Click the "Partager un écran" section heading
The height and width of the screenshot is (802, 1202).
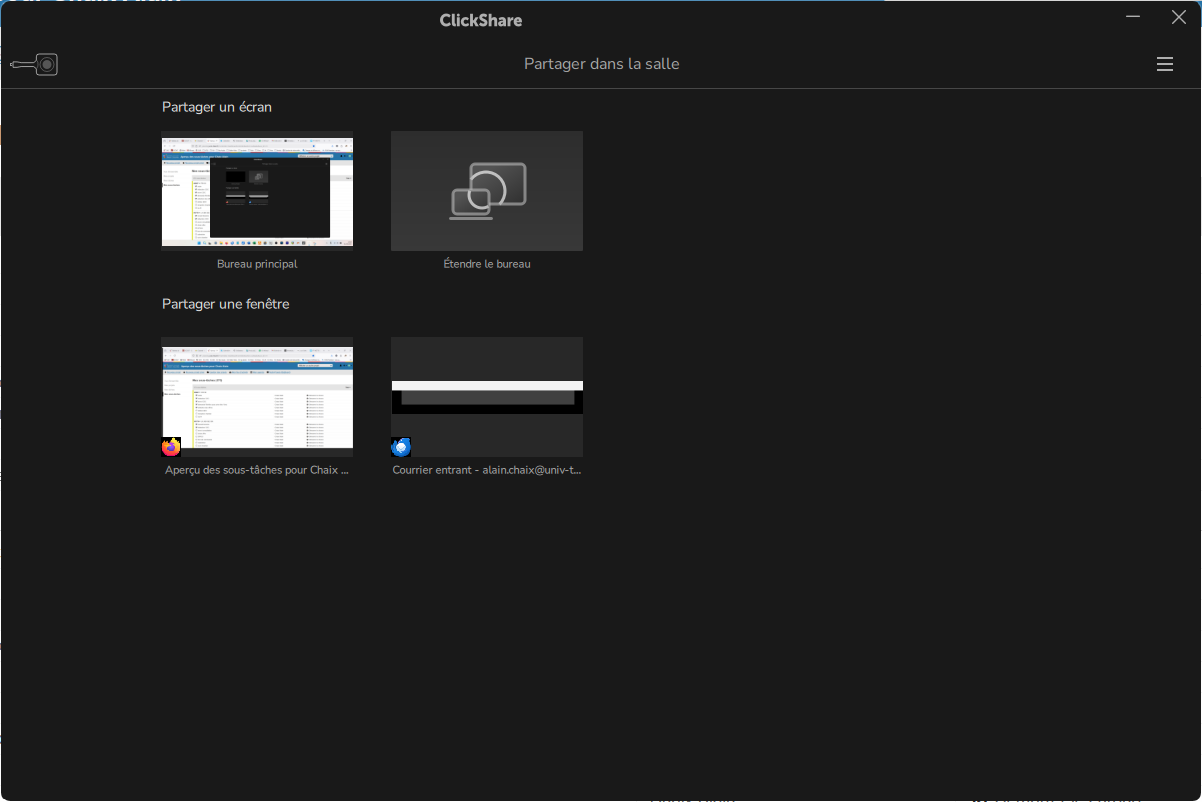click(x=217, y=107)
